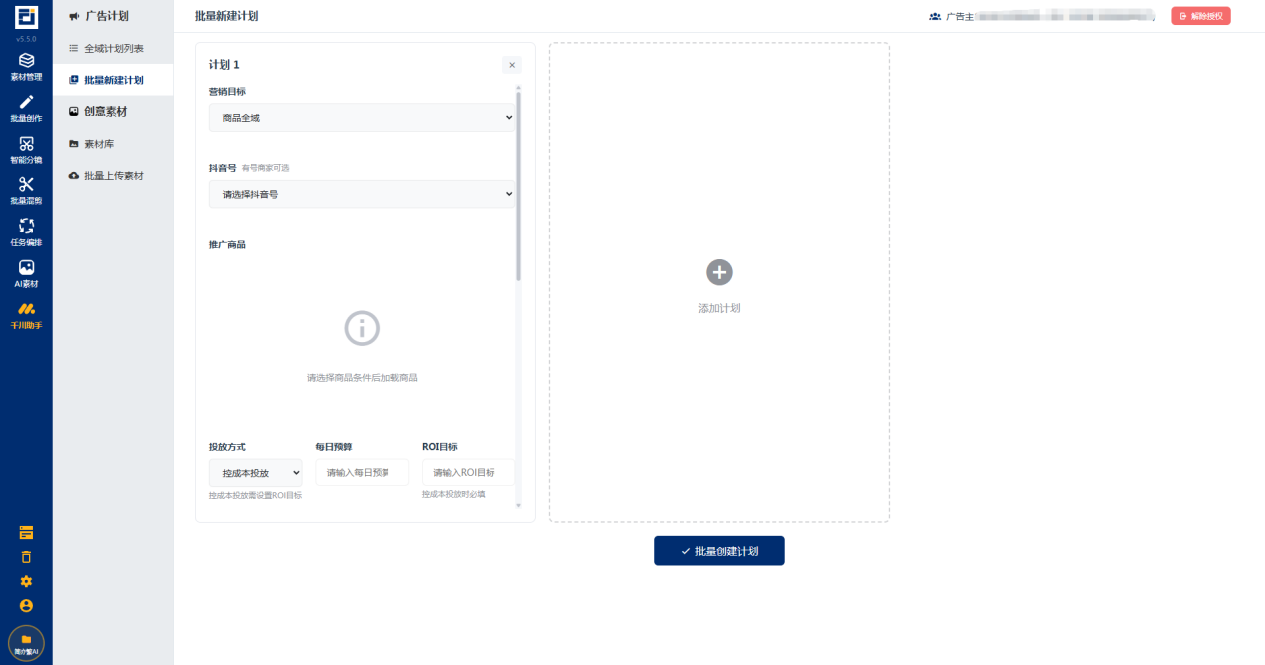Open the 批量混剪 scissors tool
Image resolution: width=1265 pixels, height=665 pixels.
click(x=26, y=191)
